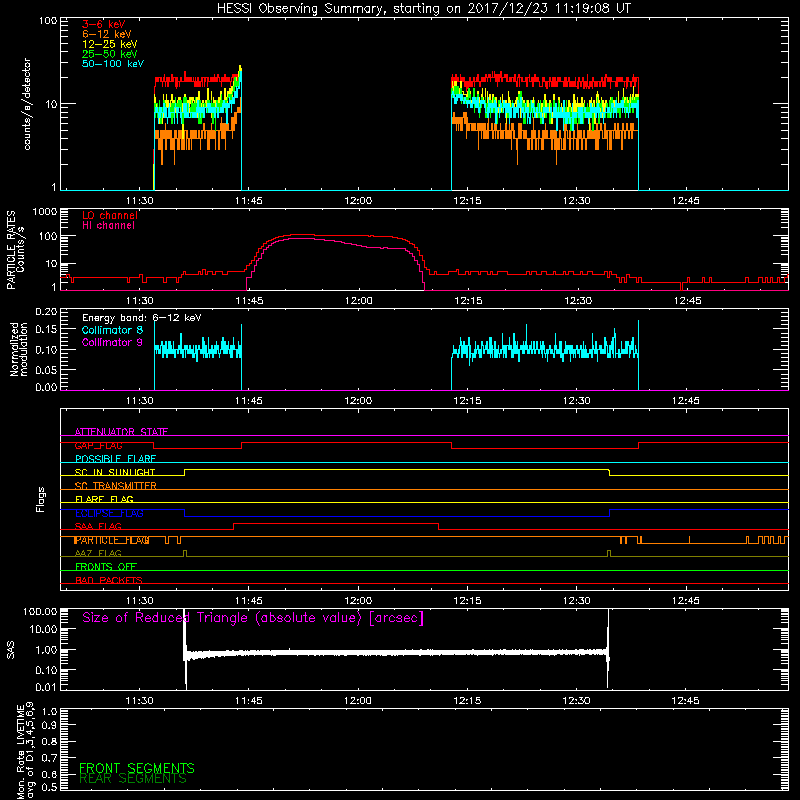Screen dimensions: 800x800
Task: Click the 'Size of Reduced Triangle' heading
Action: click(253, 618)
